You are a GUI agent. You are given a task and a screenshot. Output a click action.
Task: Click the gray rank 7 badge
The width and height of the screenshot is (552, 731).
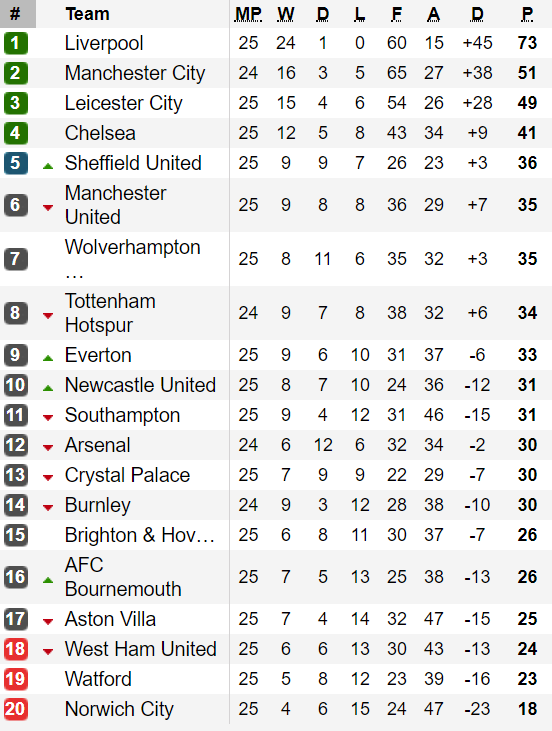pos(15,259)
